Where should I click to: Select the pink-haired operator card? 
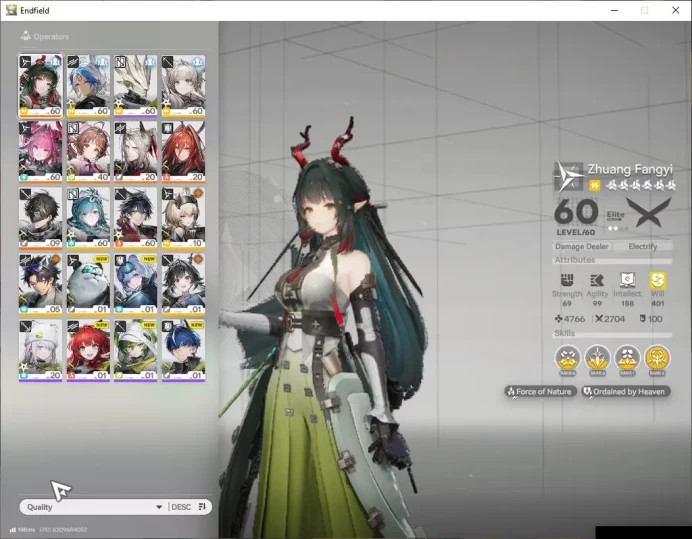[40, 152]
